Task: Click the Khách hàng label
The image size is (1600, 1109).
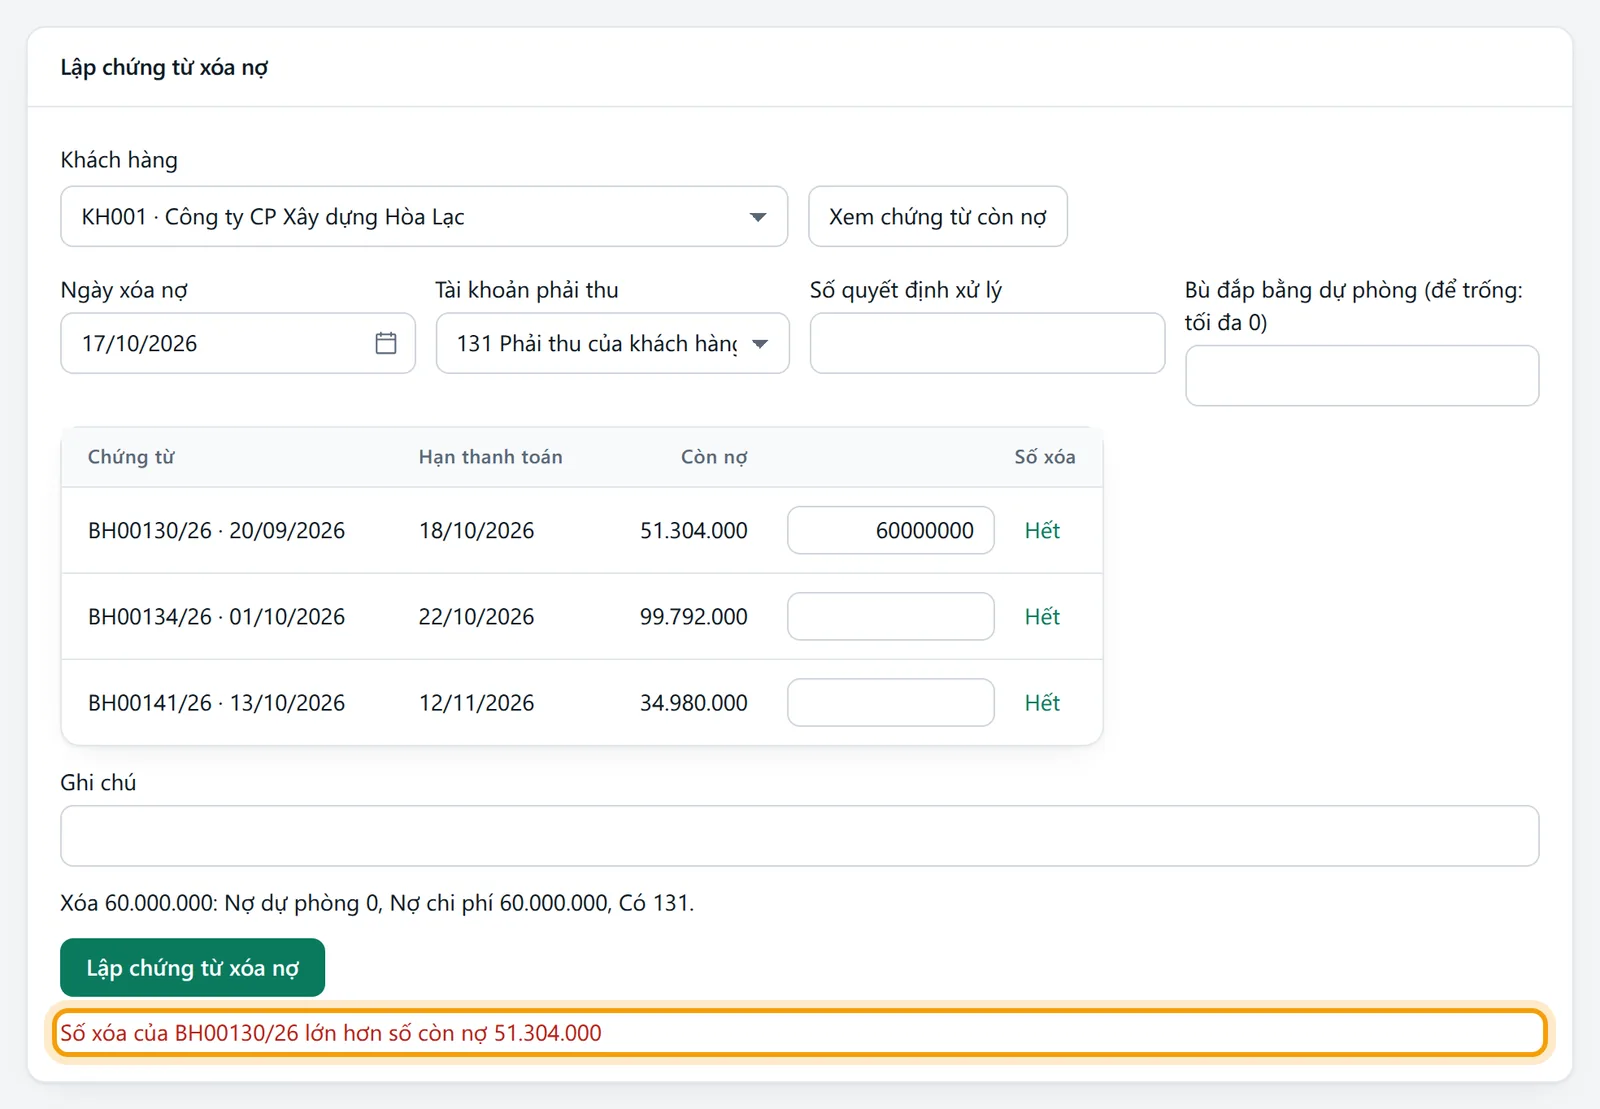Action: coord(119,160)
